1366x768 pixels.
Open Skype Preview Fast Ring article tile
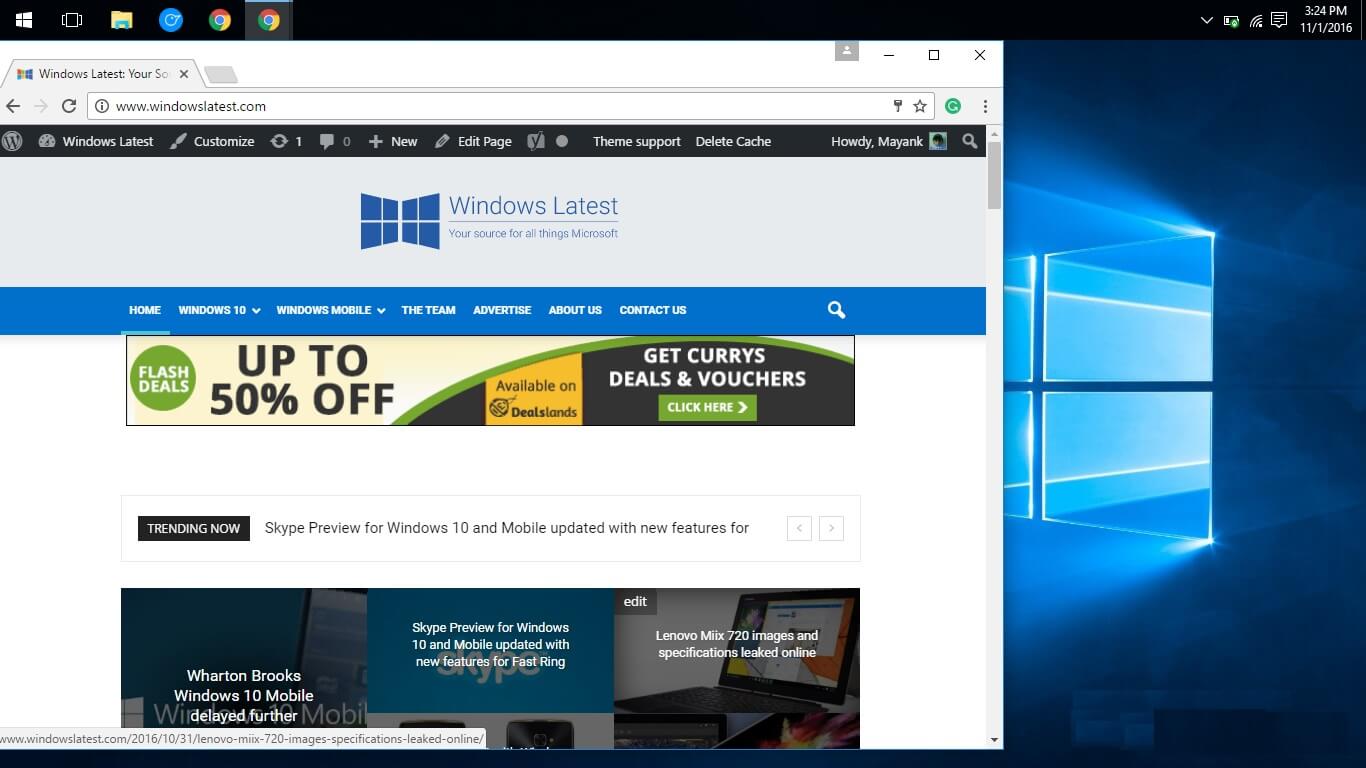(491, 645)
